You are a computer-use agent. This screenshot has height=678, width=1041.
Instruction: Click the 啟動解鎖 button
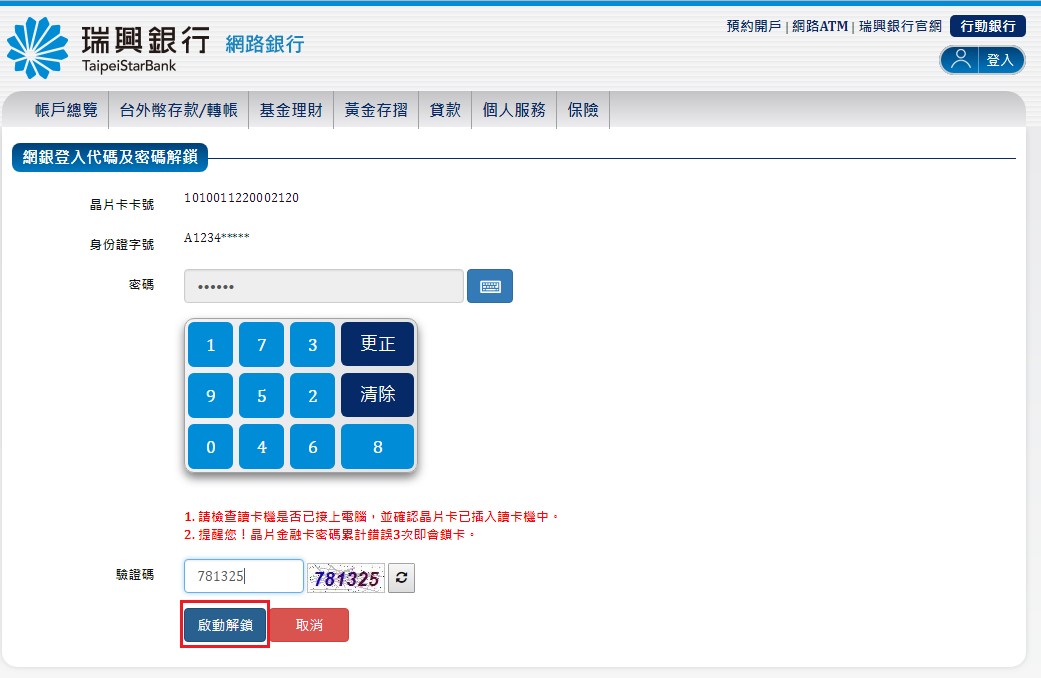tap(225, 625)
